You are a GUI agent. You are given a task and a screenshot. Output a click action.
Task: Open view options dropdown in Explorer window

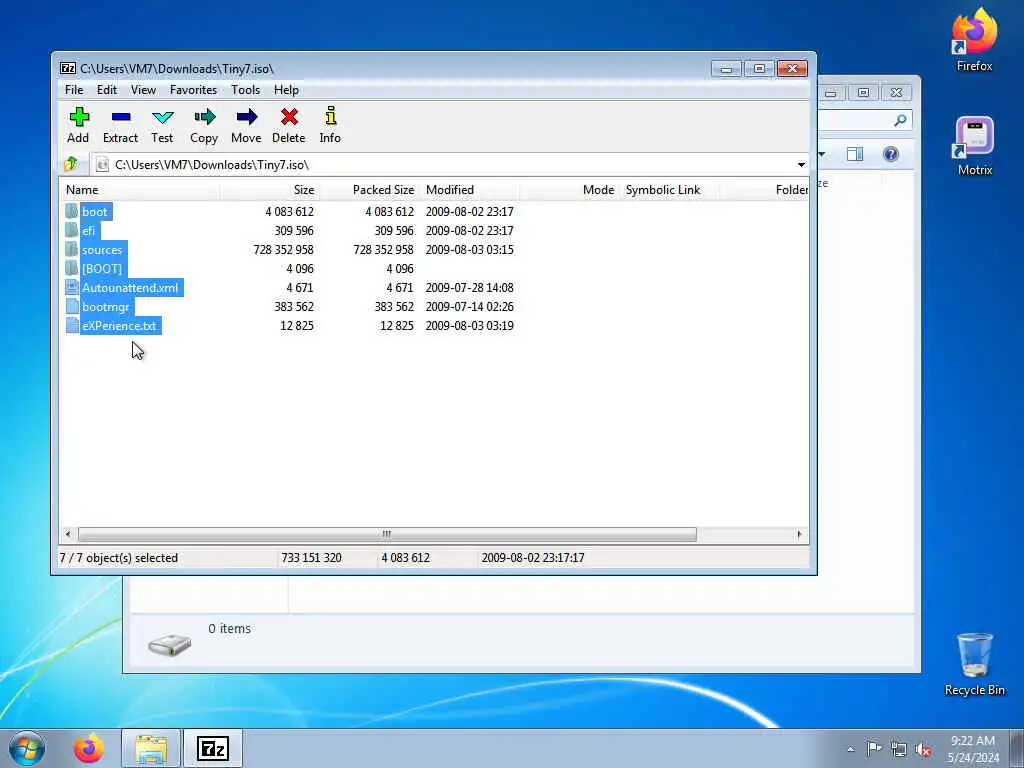tap(822, 154)
